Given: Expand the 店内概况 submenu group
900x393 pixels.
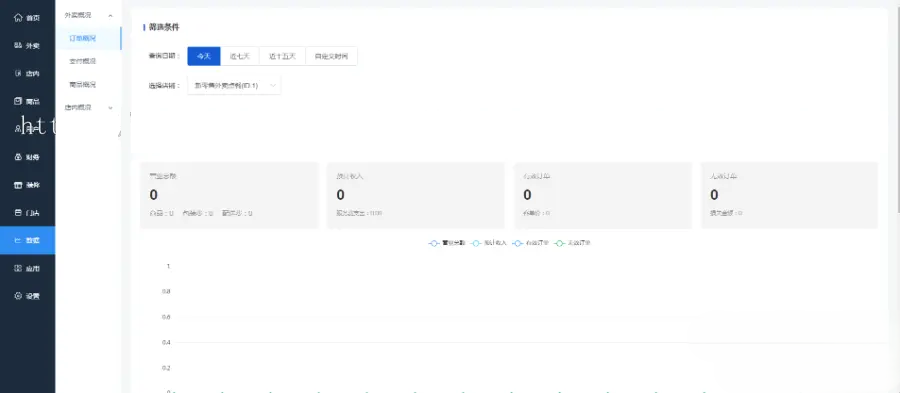Looking at the screenshot, I should coord(88,107).
